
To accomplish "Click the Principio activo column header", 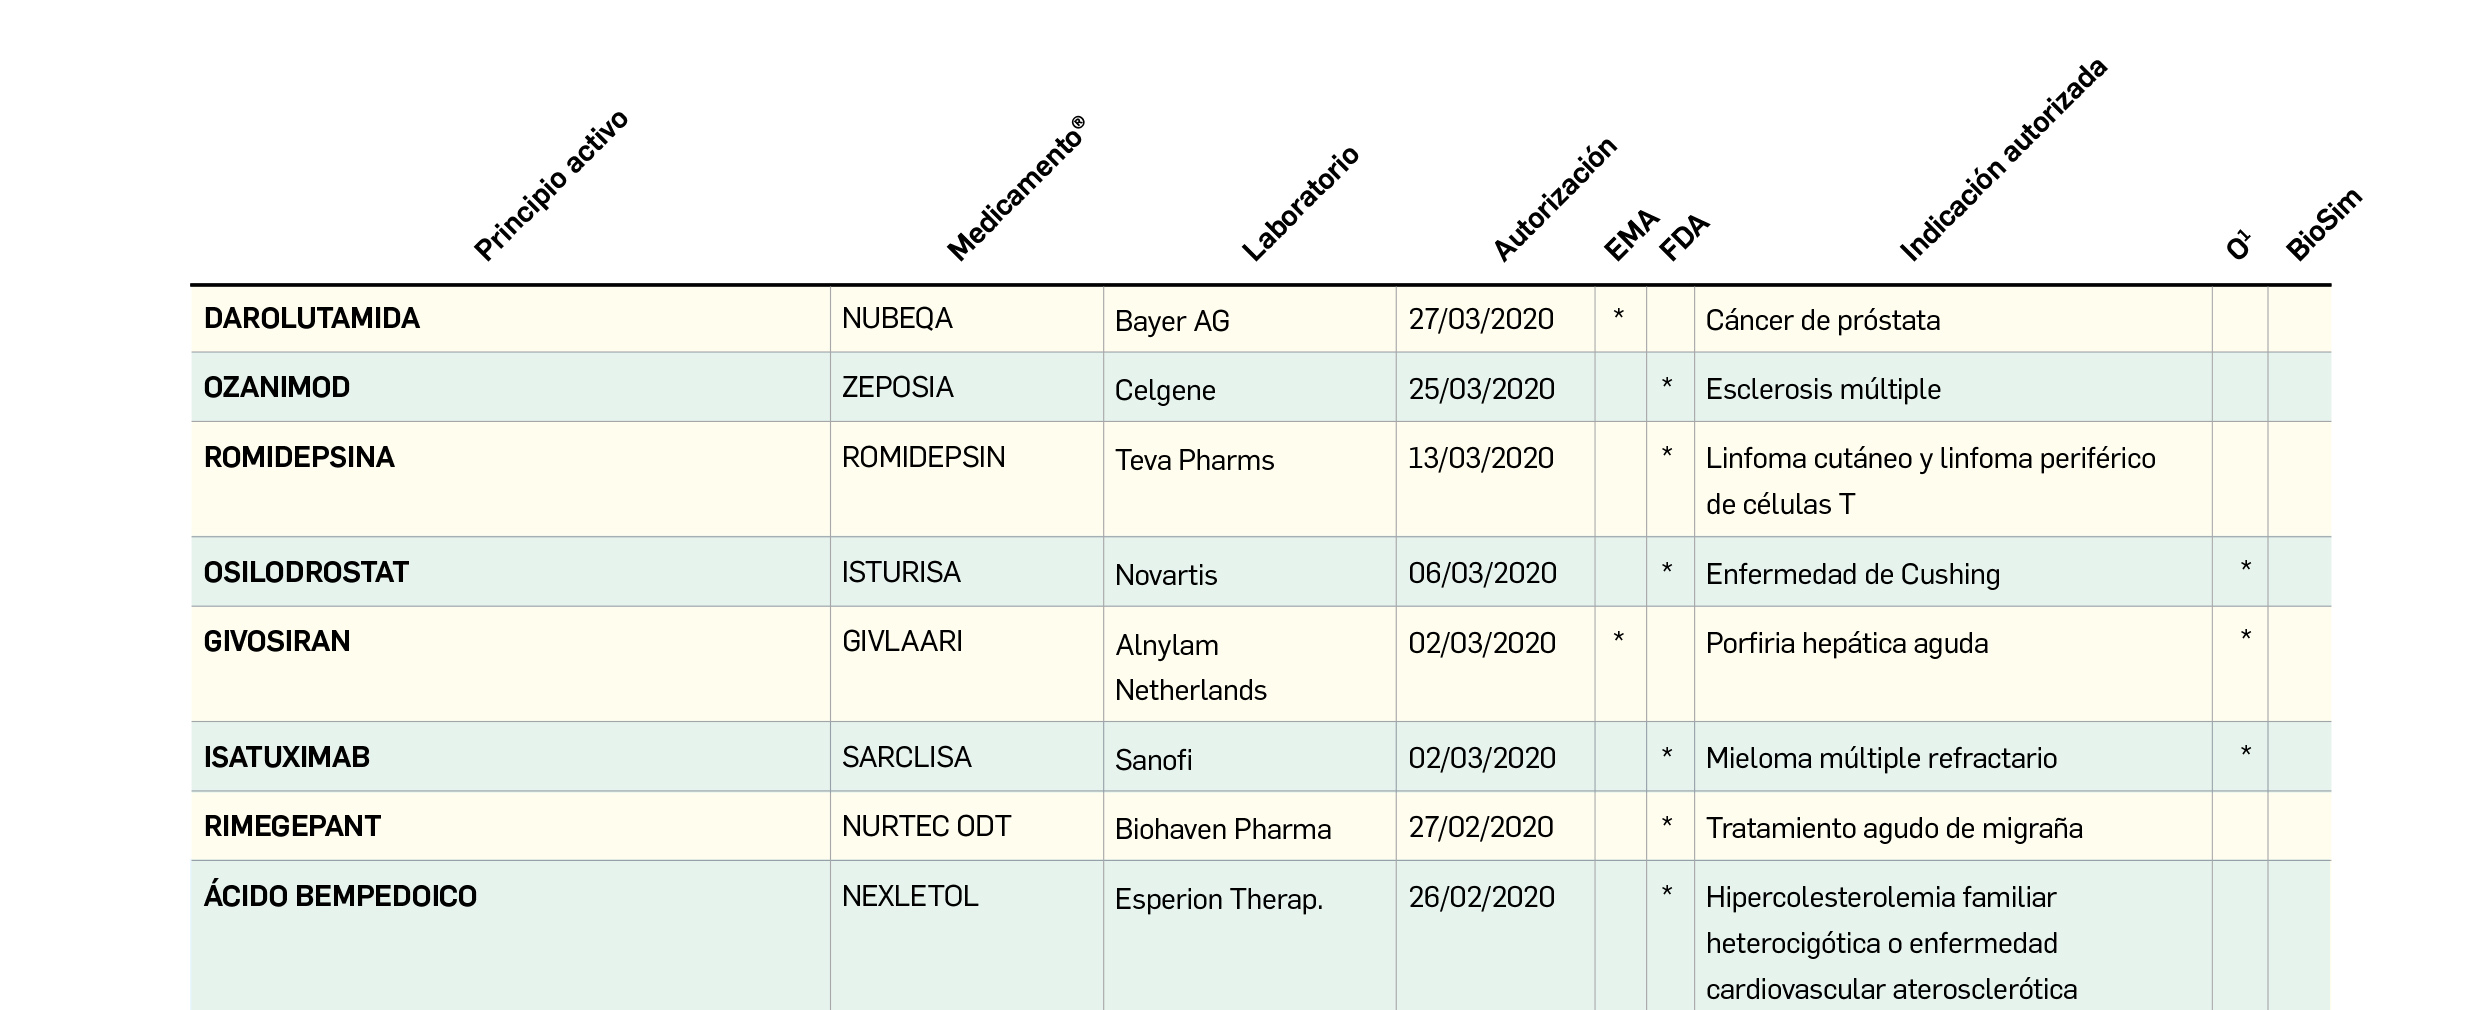I will point(551,186).
